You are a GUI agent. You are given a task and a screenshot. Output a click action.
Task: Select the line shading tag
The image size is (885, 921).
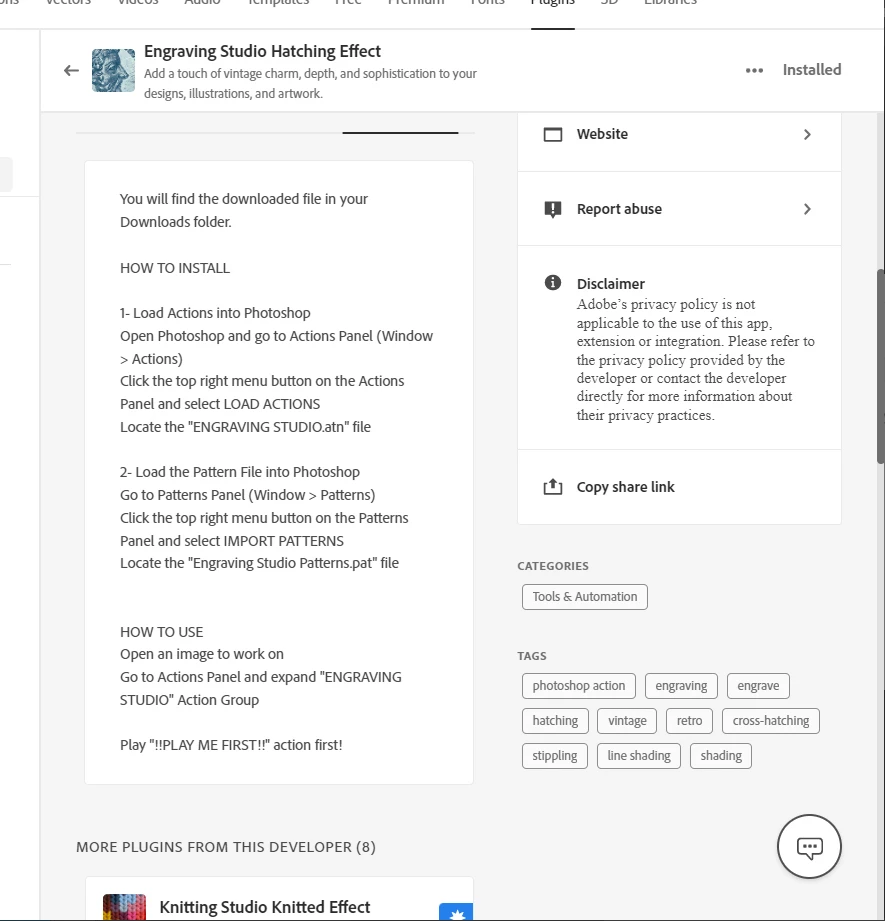tap(639, 756)
